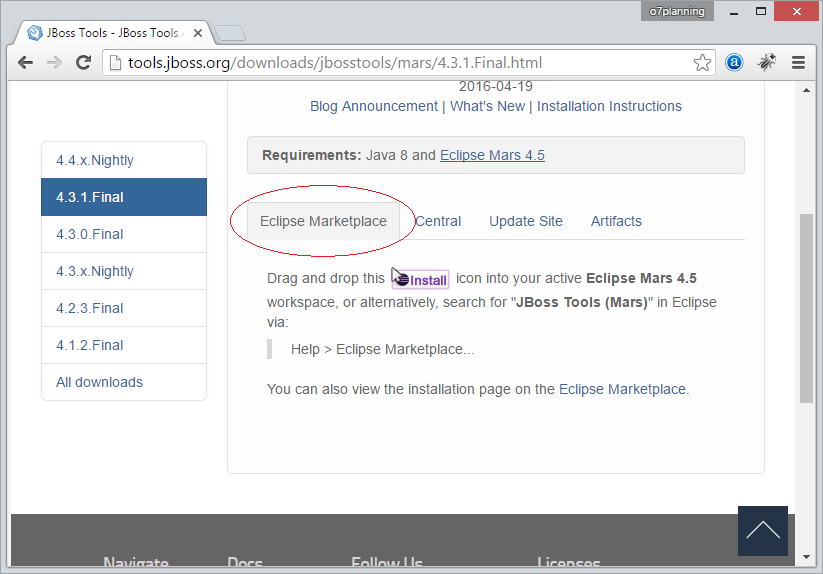Viewport: 823px width, 574px height.
Task: Select 4.2.3.Final in the sidebar
Action: [124, 308]
